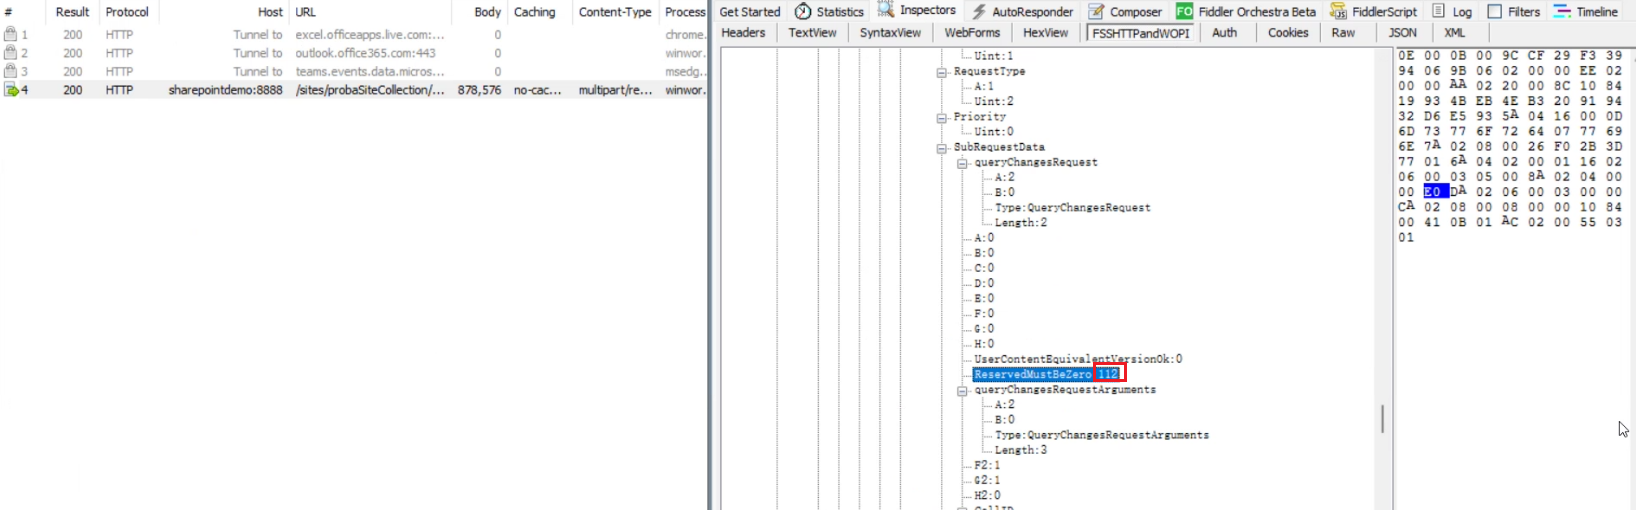The width and height of the screenshot is (1636, 510).
Task: Select Uint:0 under Priority
Action: point(993,131)
